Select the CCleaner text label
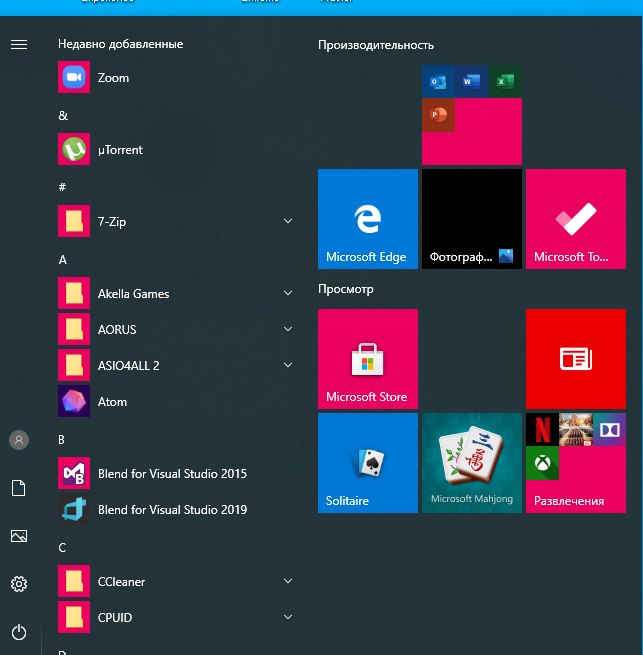The height and width of the screenshot is (655, 643). point(121,581)
